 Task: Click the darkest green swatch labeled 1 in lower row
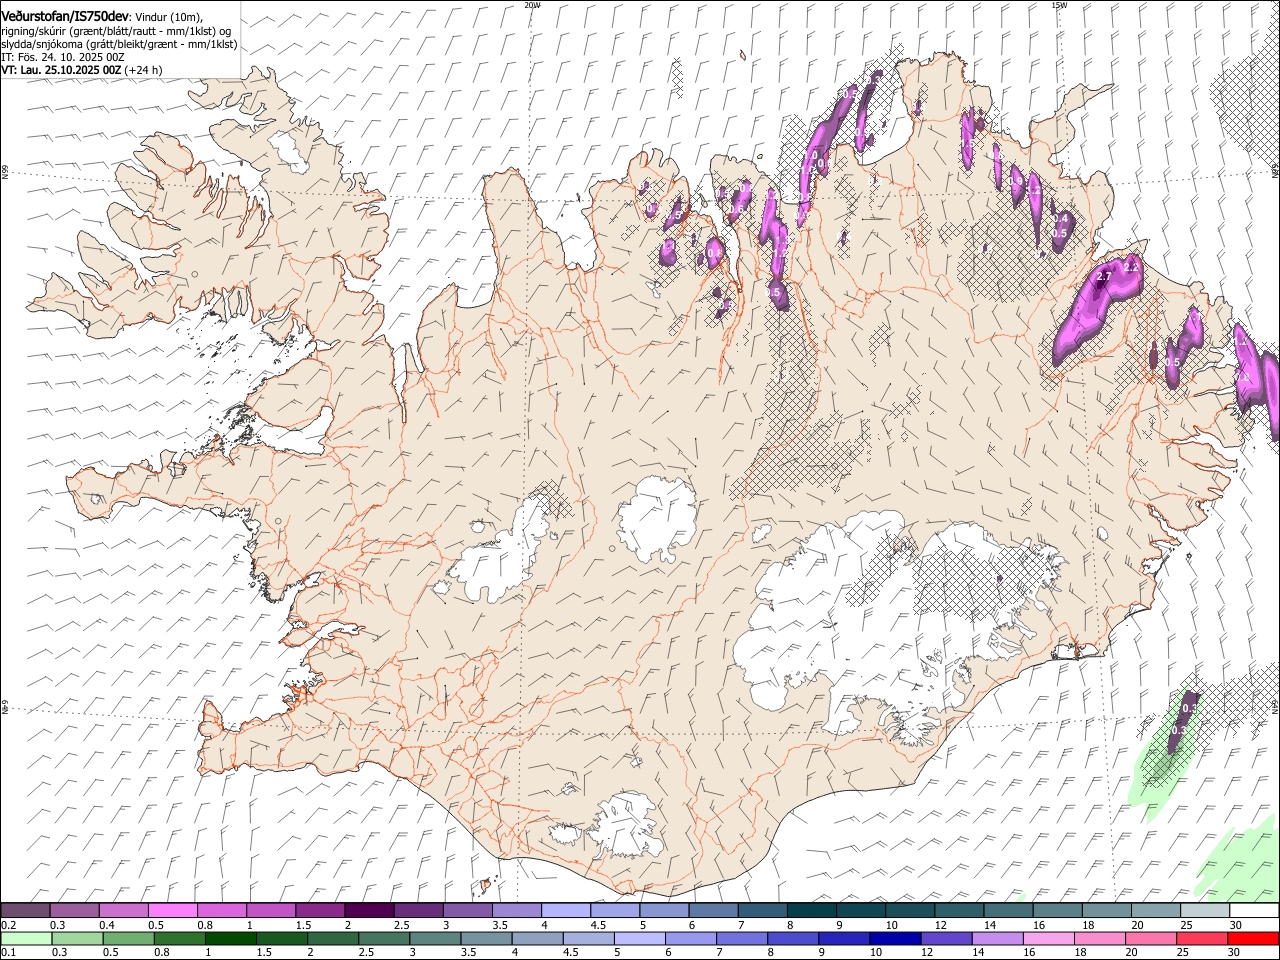[x=230, y=938]
